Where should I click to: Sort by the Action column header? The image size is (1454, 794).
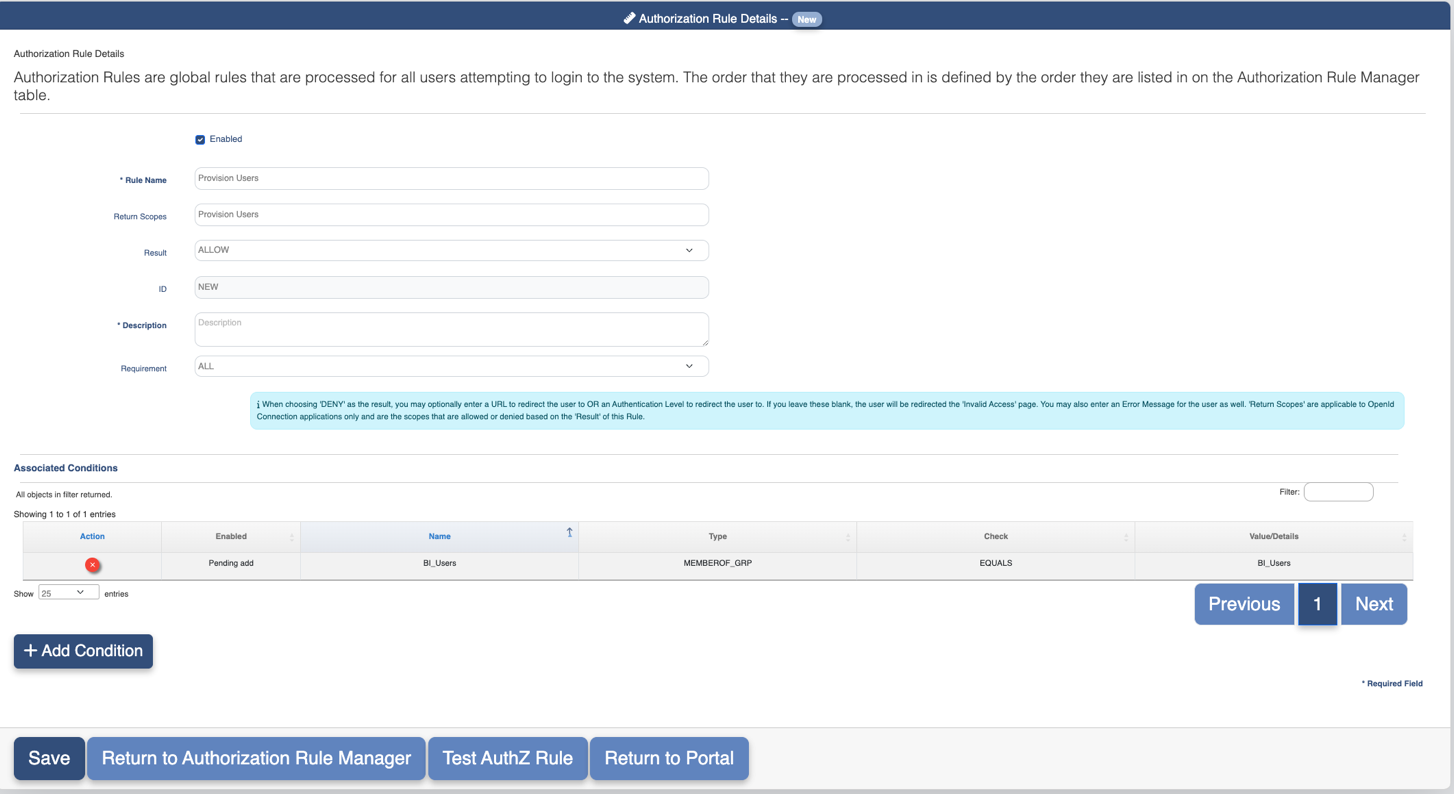[92, 537]
